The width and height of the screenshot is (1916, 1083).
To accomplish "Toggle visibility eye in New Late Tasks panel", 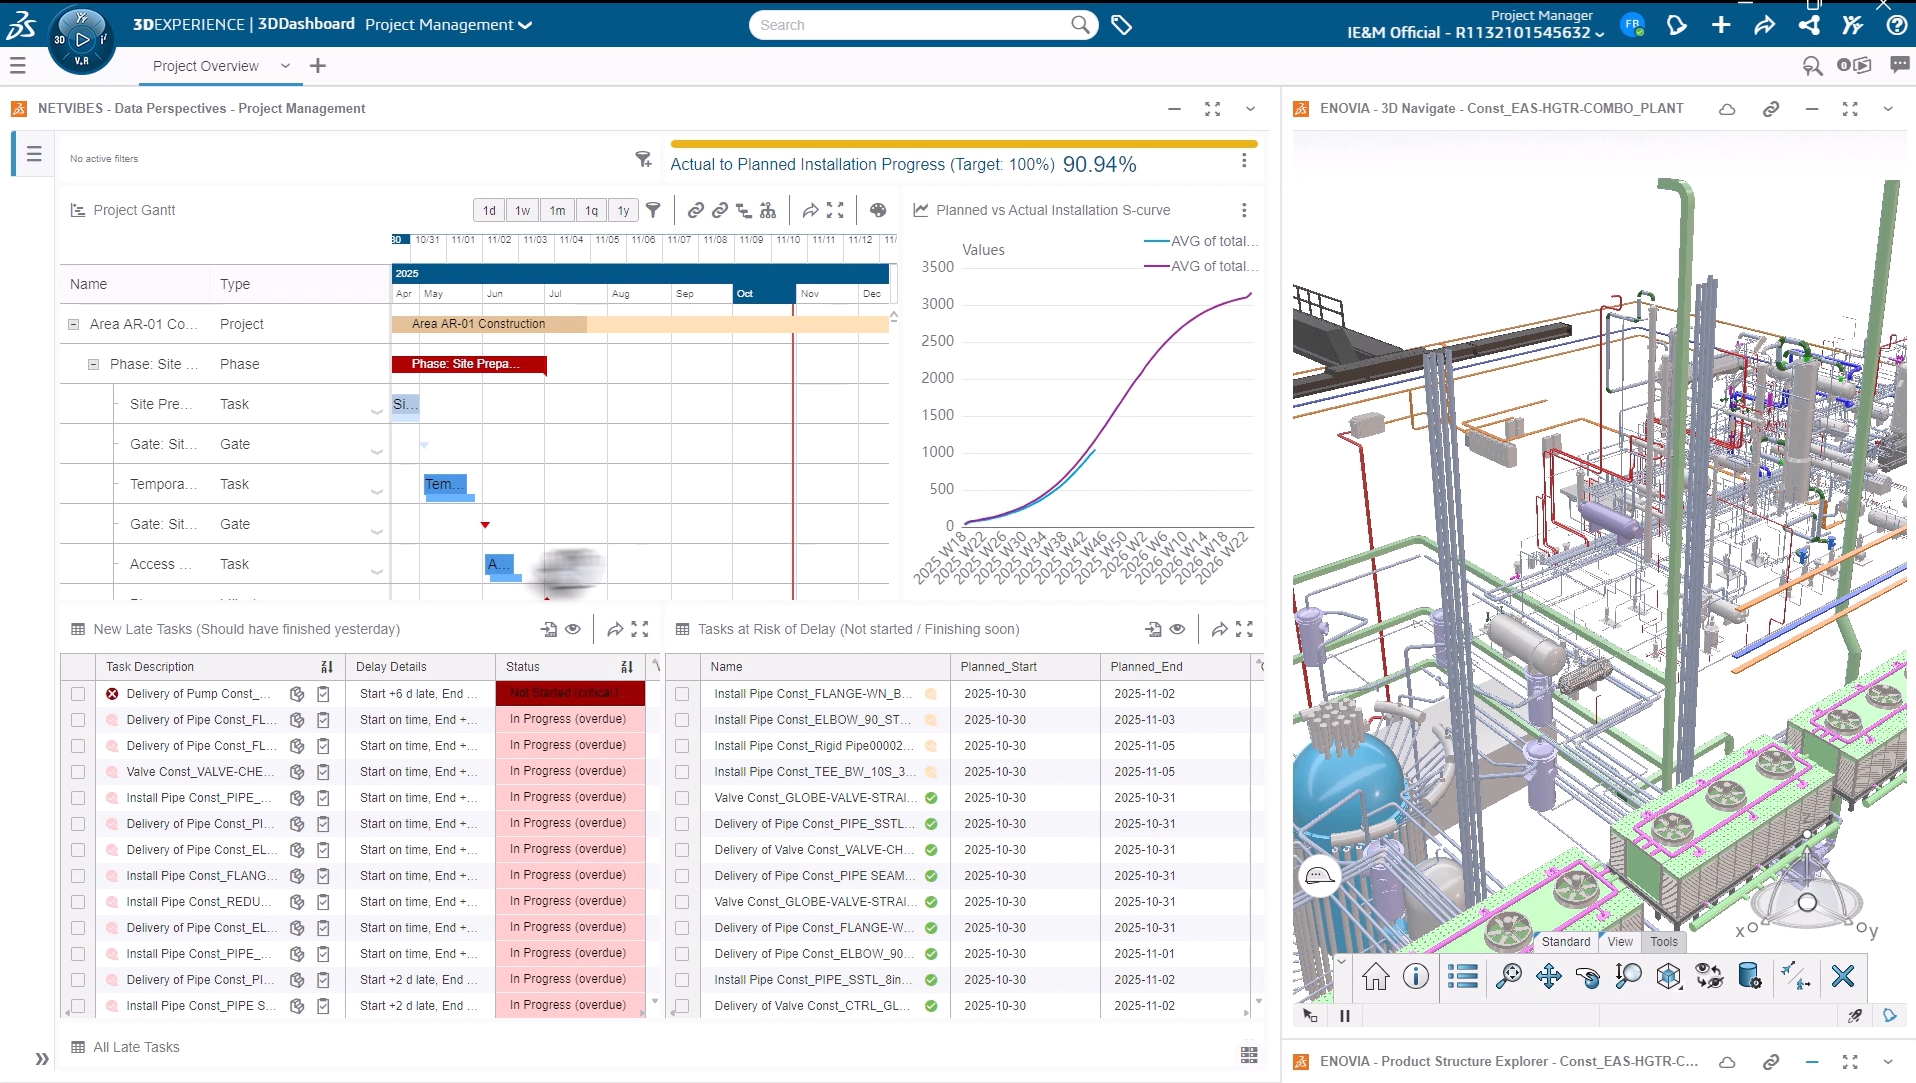I will [x=572, y=629].
